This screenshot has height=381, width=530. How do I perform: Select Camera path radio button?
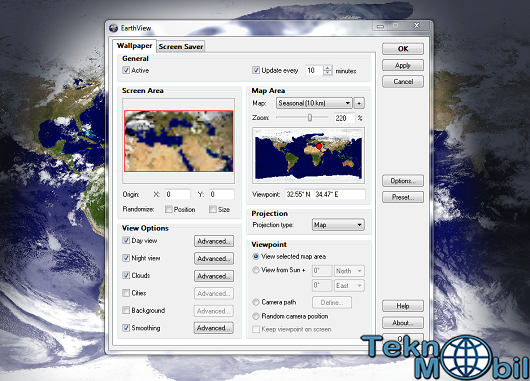(x=256, y=302)
